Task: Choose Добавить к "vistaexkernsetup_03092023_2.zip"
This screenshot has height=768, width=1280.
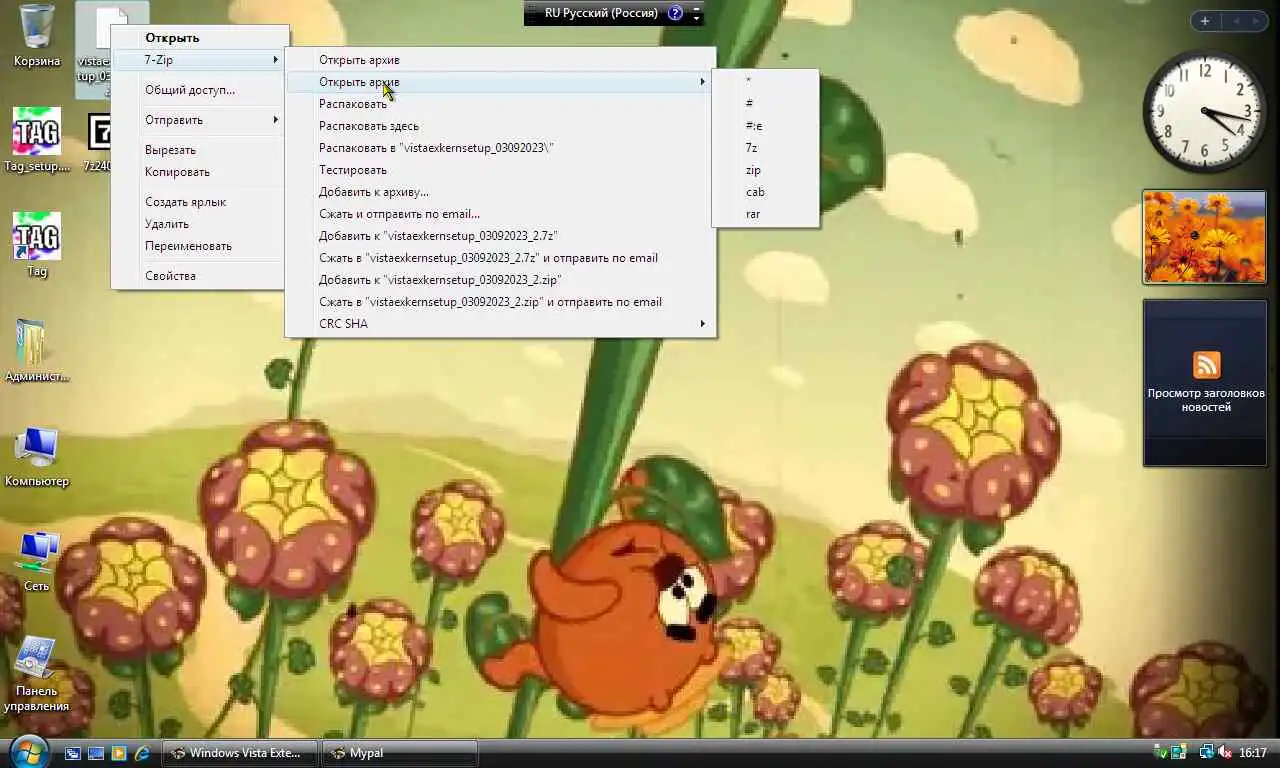Action: (x=501, y=280)
